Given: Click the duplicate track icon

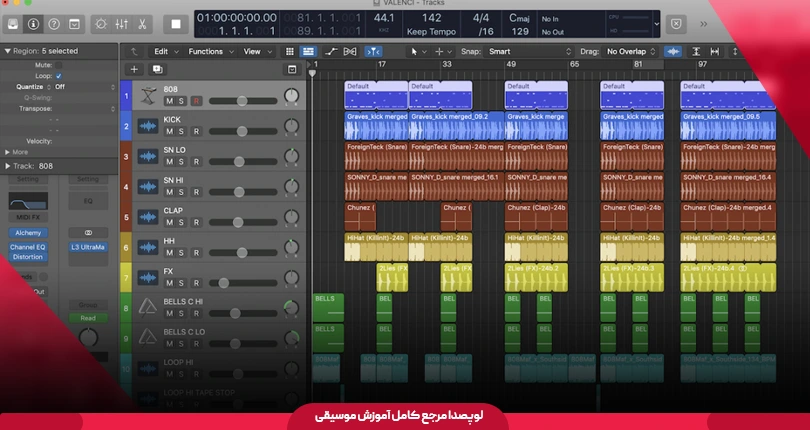Looking at the screenshot, I should 158,69.
